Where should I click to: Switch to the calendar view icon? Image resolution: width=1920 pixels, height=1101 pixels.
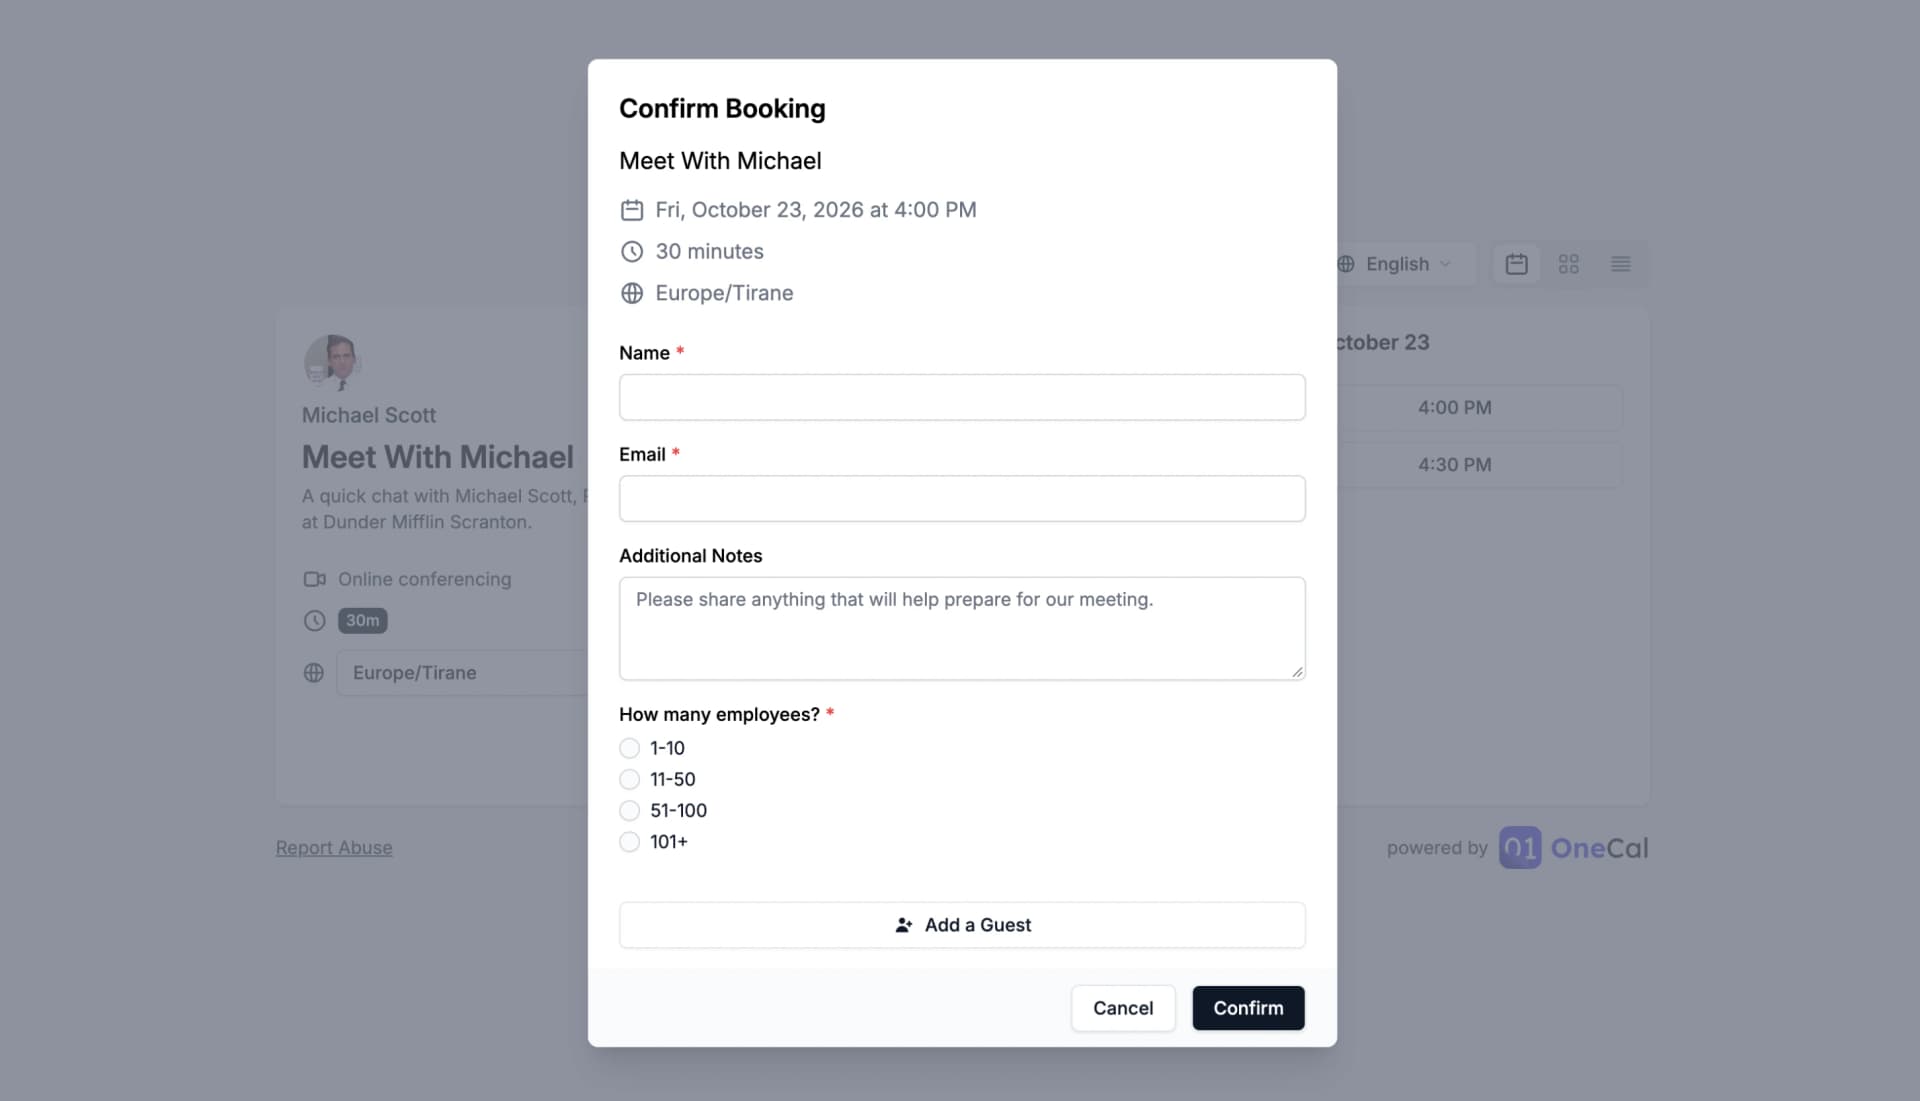pos(1517,264)
